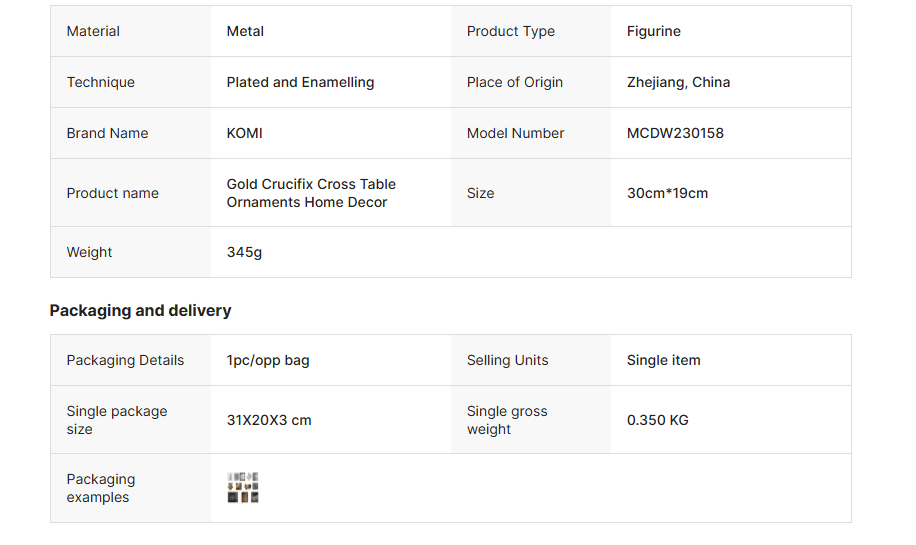The height and width of the screenshot is (545, 916).
Task: Click the '31X20X3 cm' package size value
Action: [269, 420]
